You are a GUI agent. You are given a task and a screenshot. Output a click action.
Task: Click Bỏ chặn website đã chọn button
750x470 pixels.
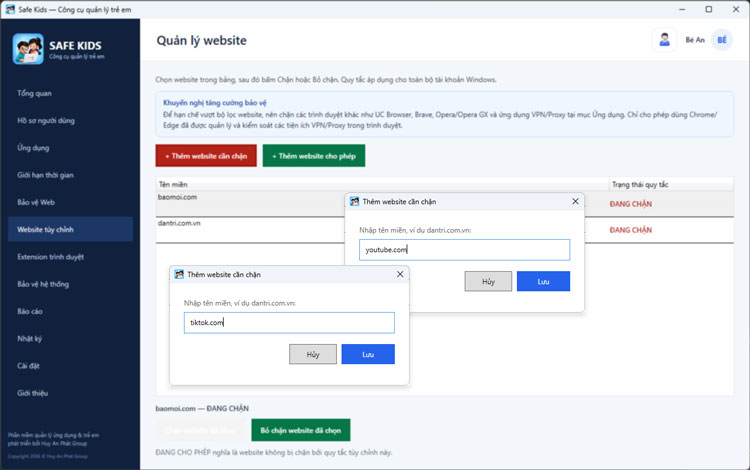pos(301,430)
